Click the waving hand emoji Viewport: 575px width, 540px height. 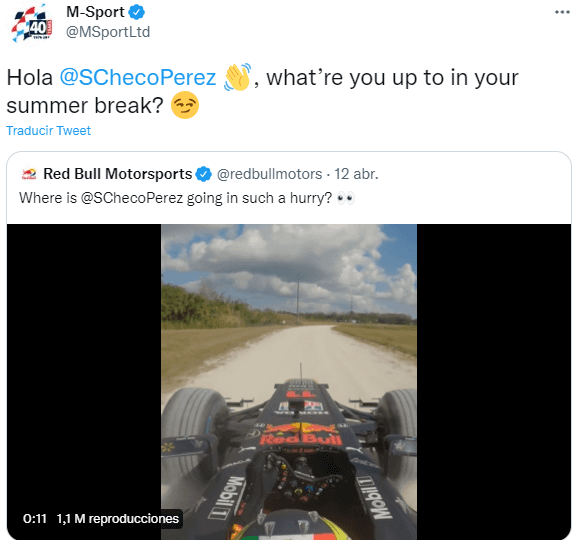237,77
